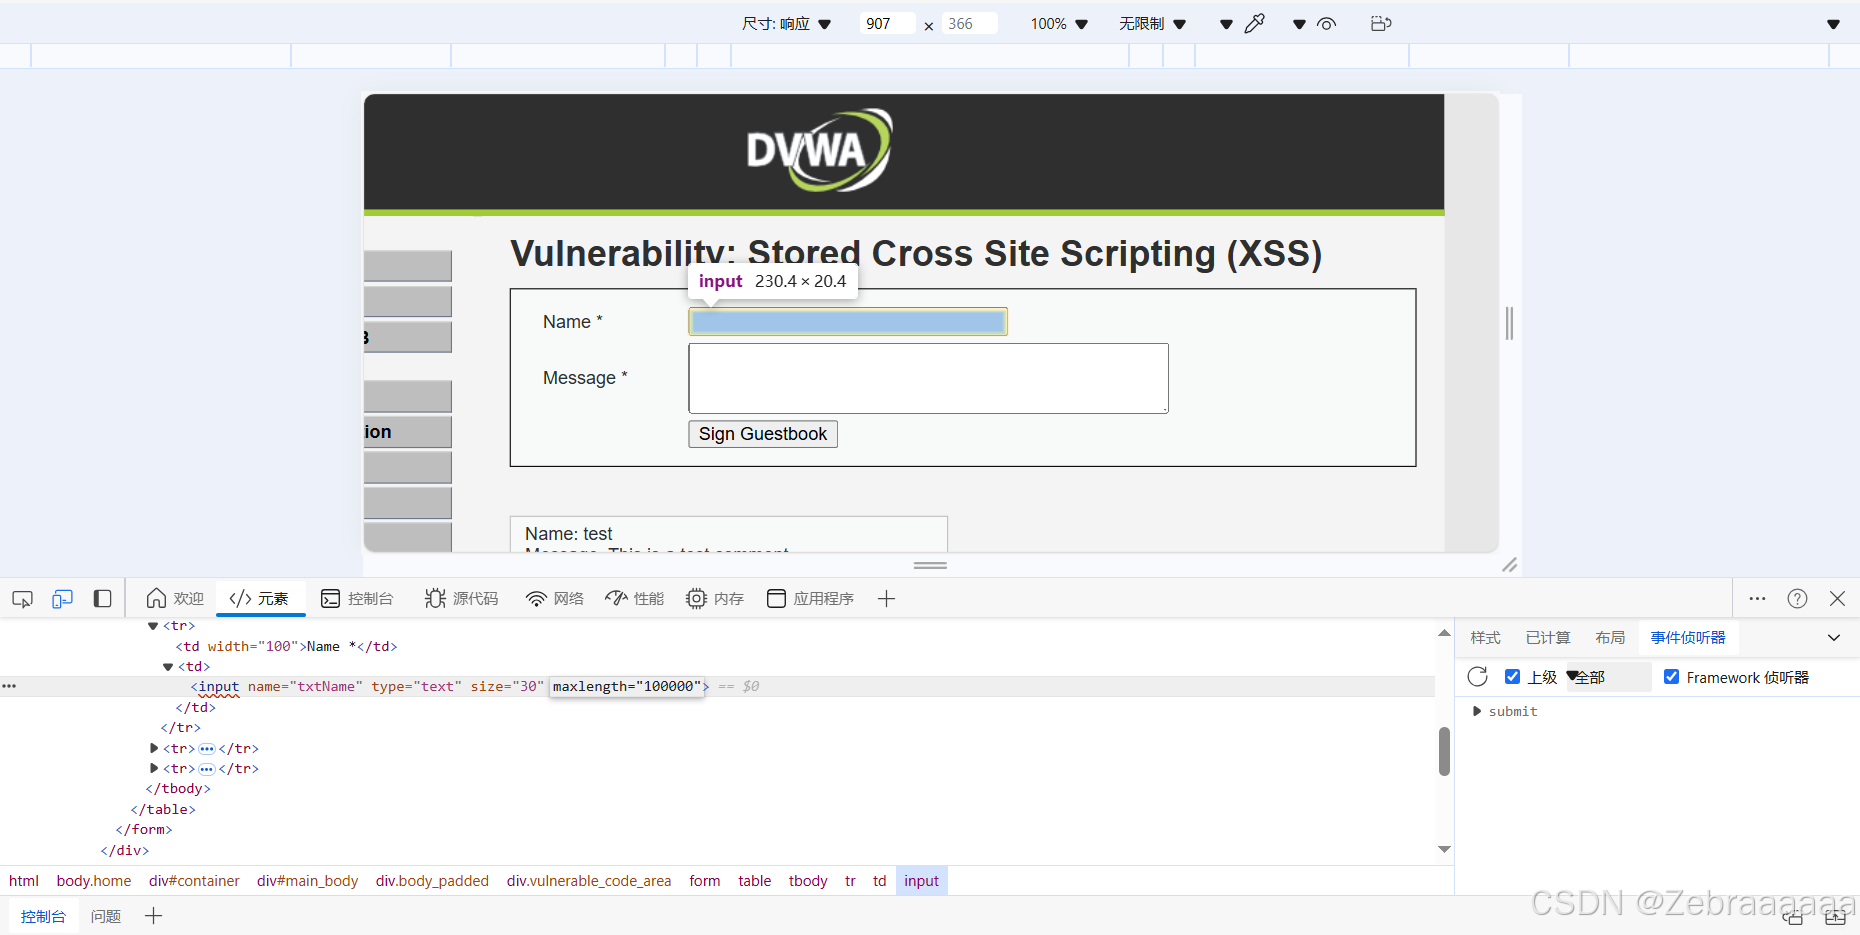Expand the third collapsed tr node
This screenshot has width=1860, height=935.
153,768
